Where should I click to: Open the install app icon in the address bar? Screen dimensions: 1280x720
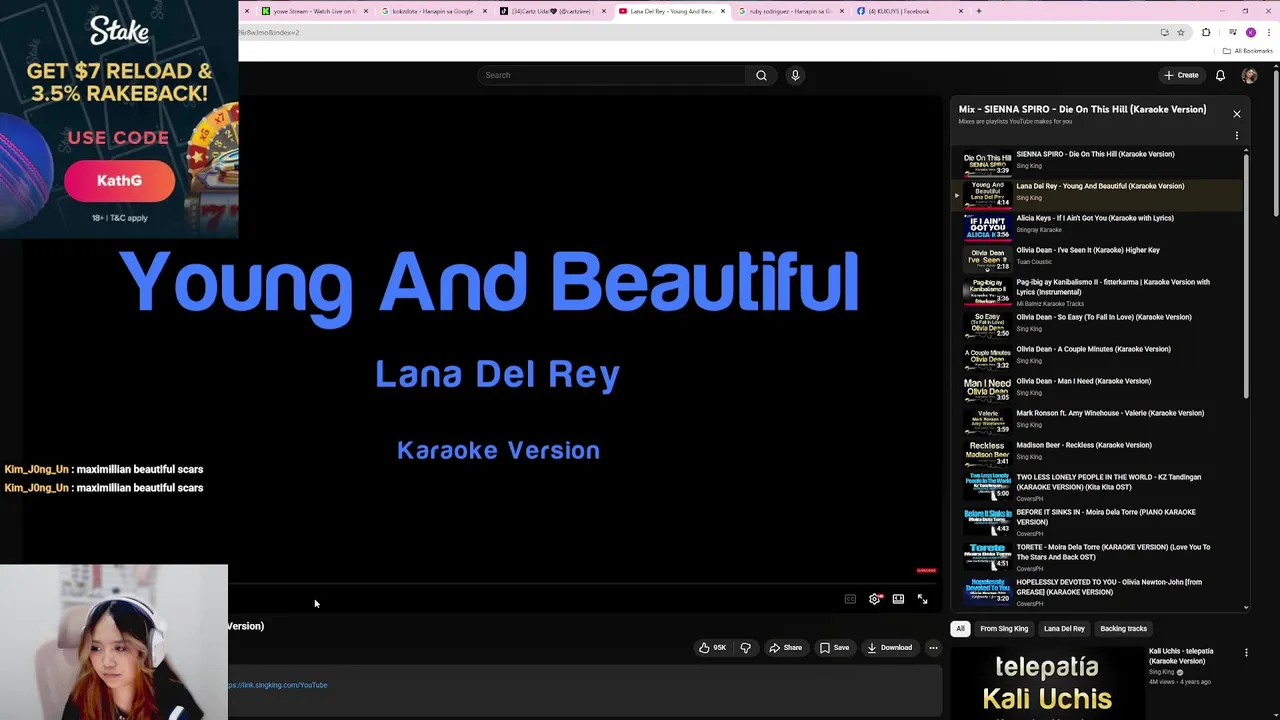click(1164, 32)
